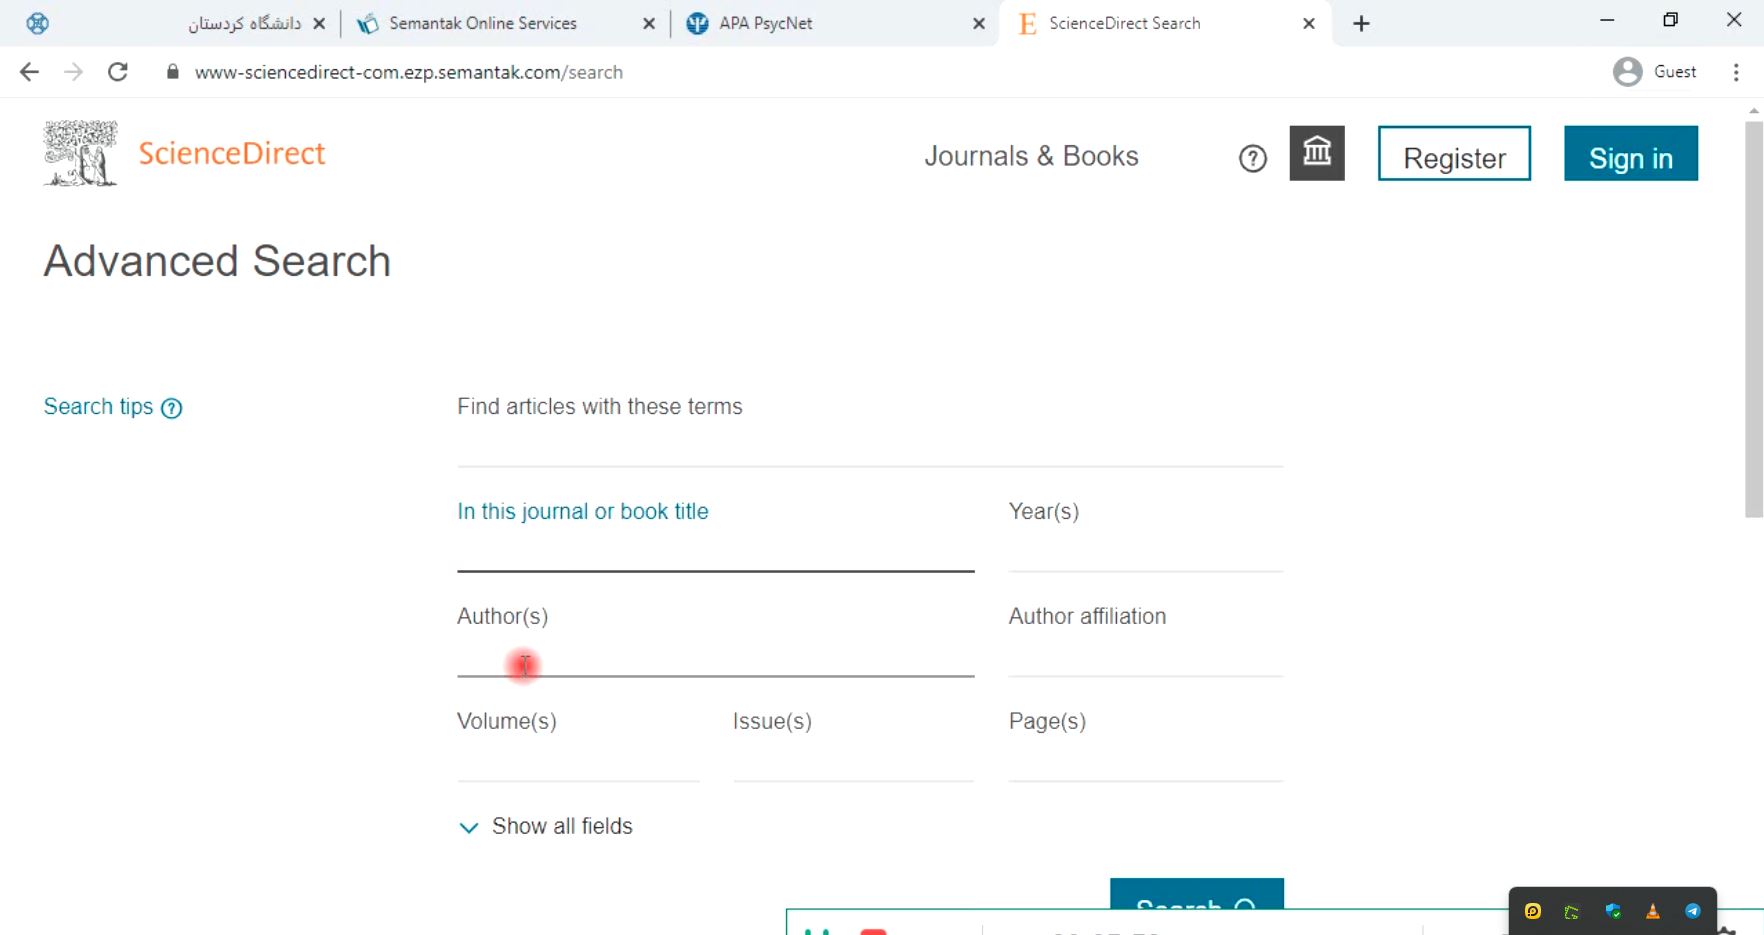The image size is (1764, 935).
Task: Open Windows Security shield tray icon
Action: tap(1613, 911)
